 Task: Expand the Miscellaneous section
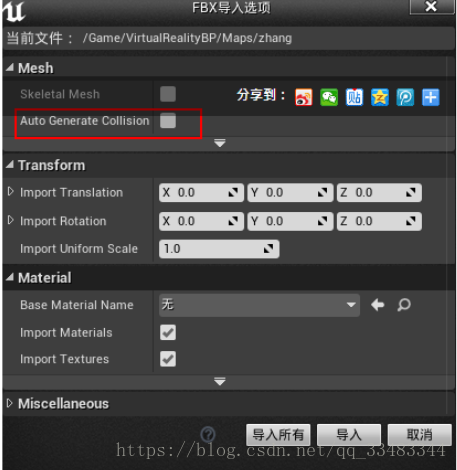click(10, 403)
